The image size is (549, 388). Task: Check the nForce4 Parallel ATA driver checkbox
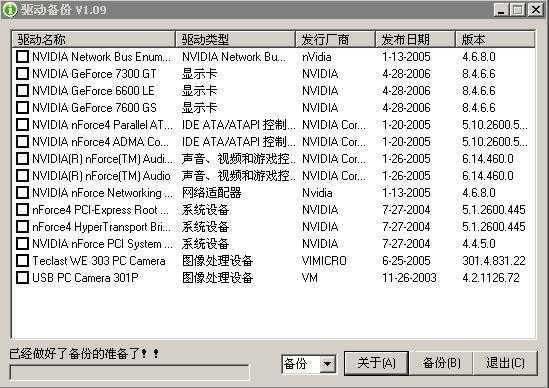(22, 124)
